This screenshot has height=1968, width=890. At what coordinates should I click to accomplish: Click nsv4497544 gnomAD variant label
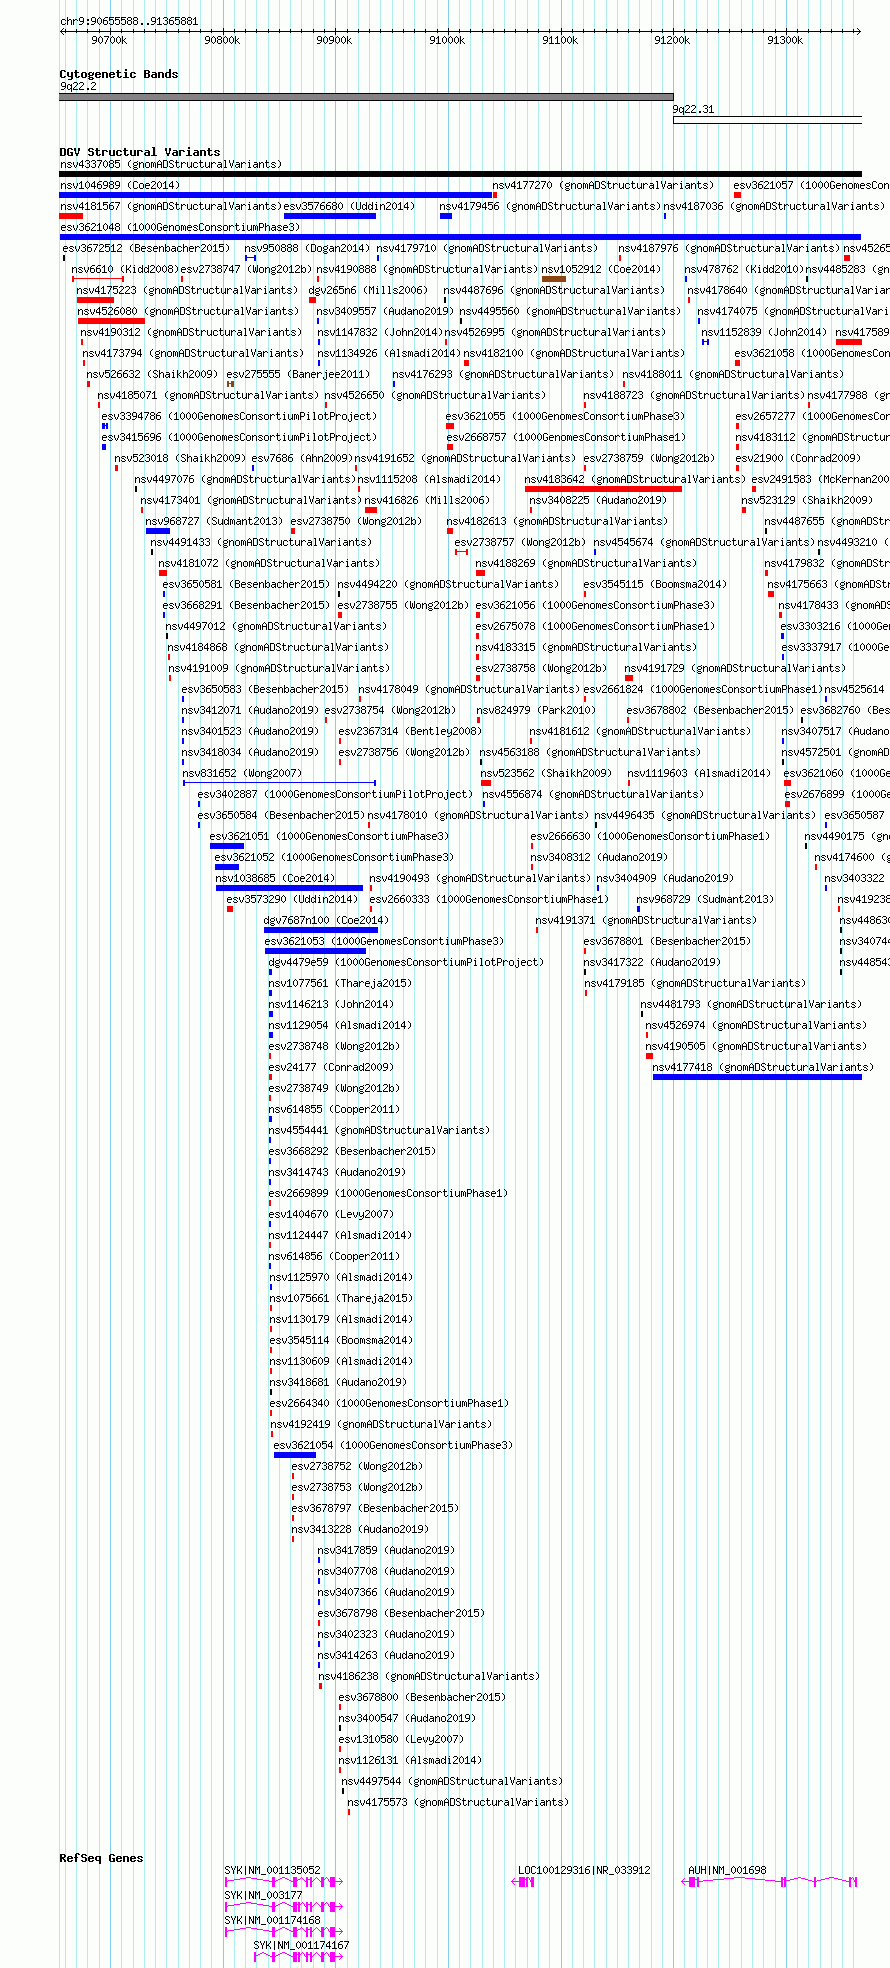(x=452, y=1781)
